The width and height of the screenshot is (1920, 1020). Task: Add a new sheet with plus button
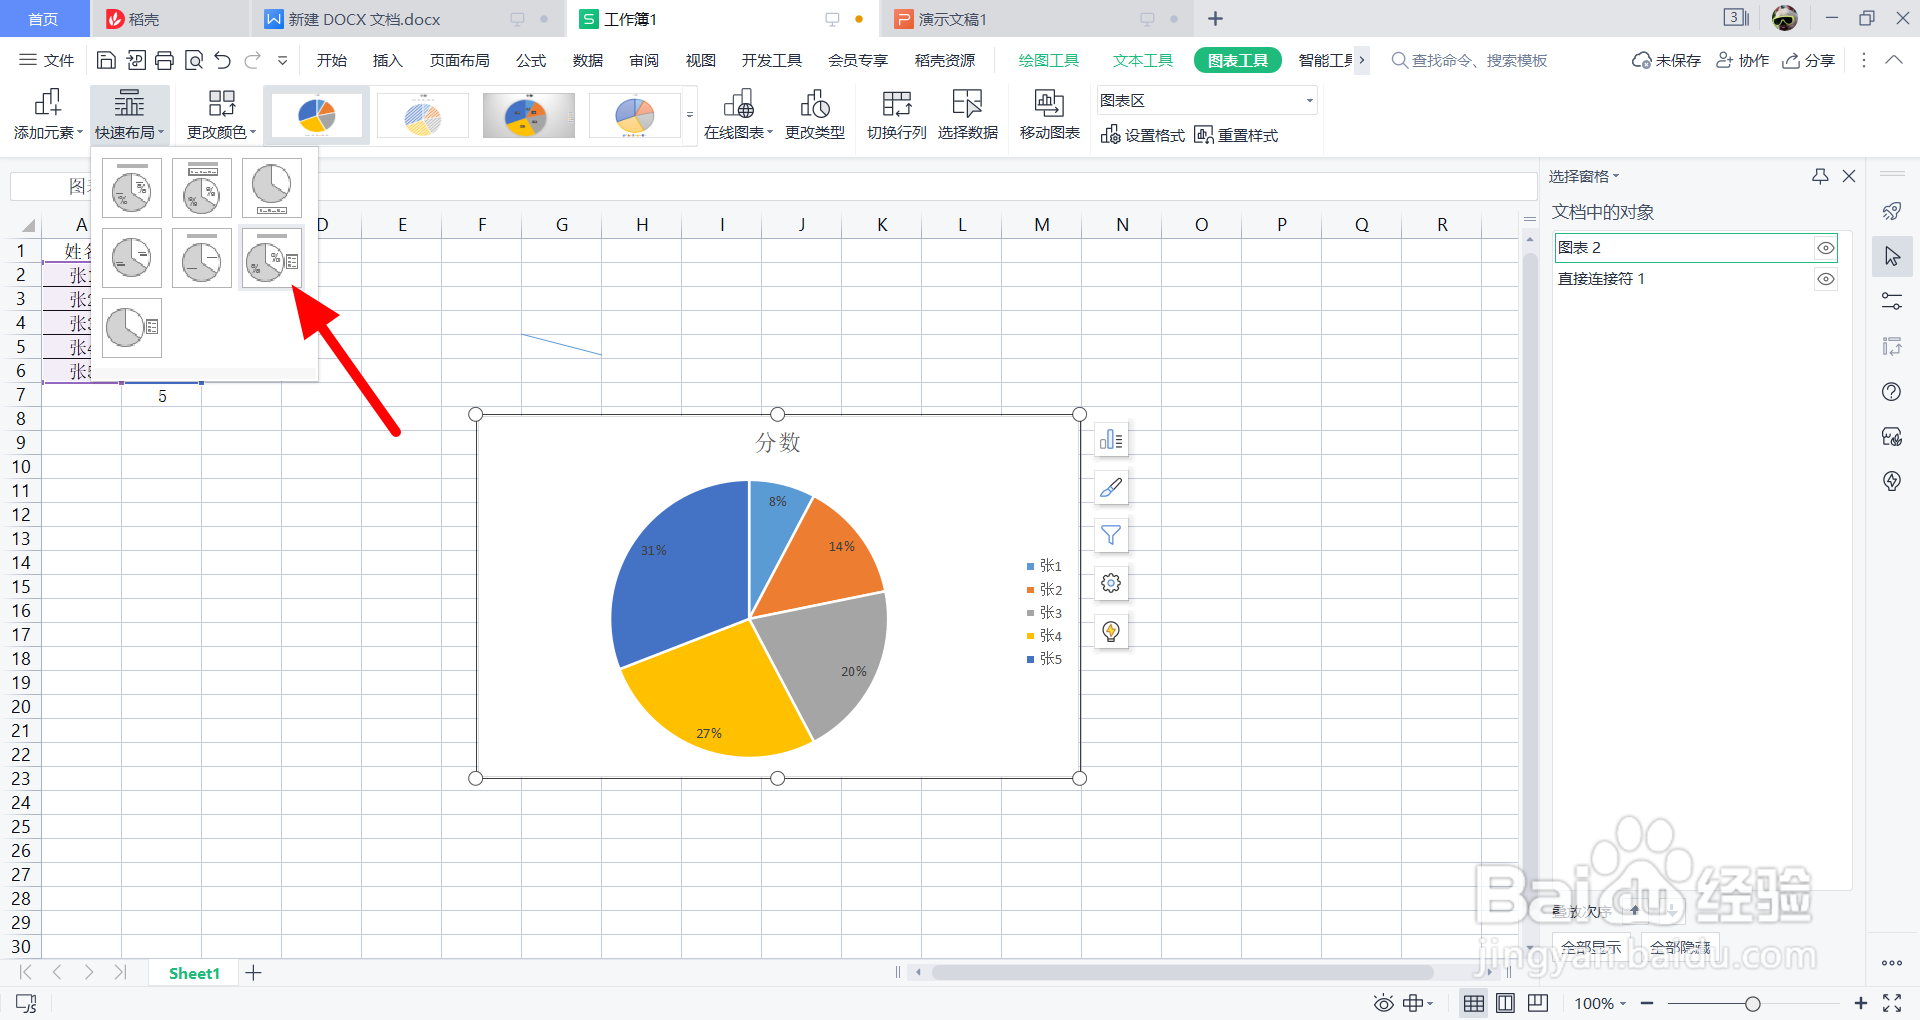pos(254,973)
